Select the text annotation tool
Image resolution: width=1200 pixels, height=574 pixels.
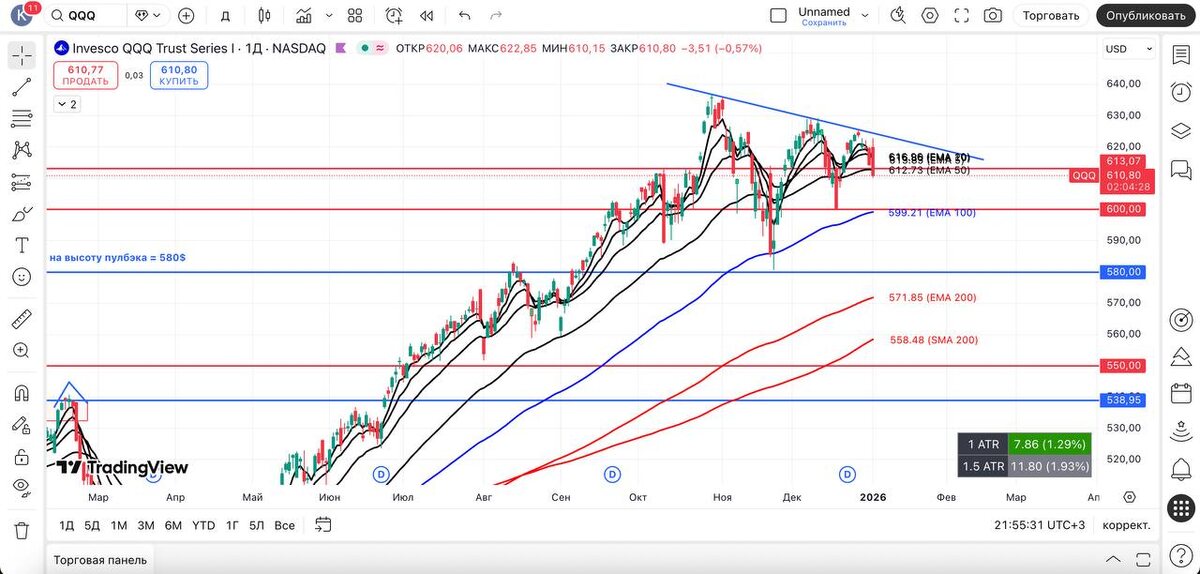click(x=22, y=246)
